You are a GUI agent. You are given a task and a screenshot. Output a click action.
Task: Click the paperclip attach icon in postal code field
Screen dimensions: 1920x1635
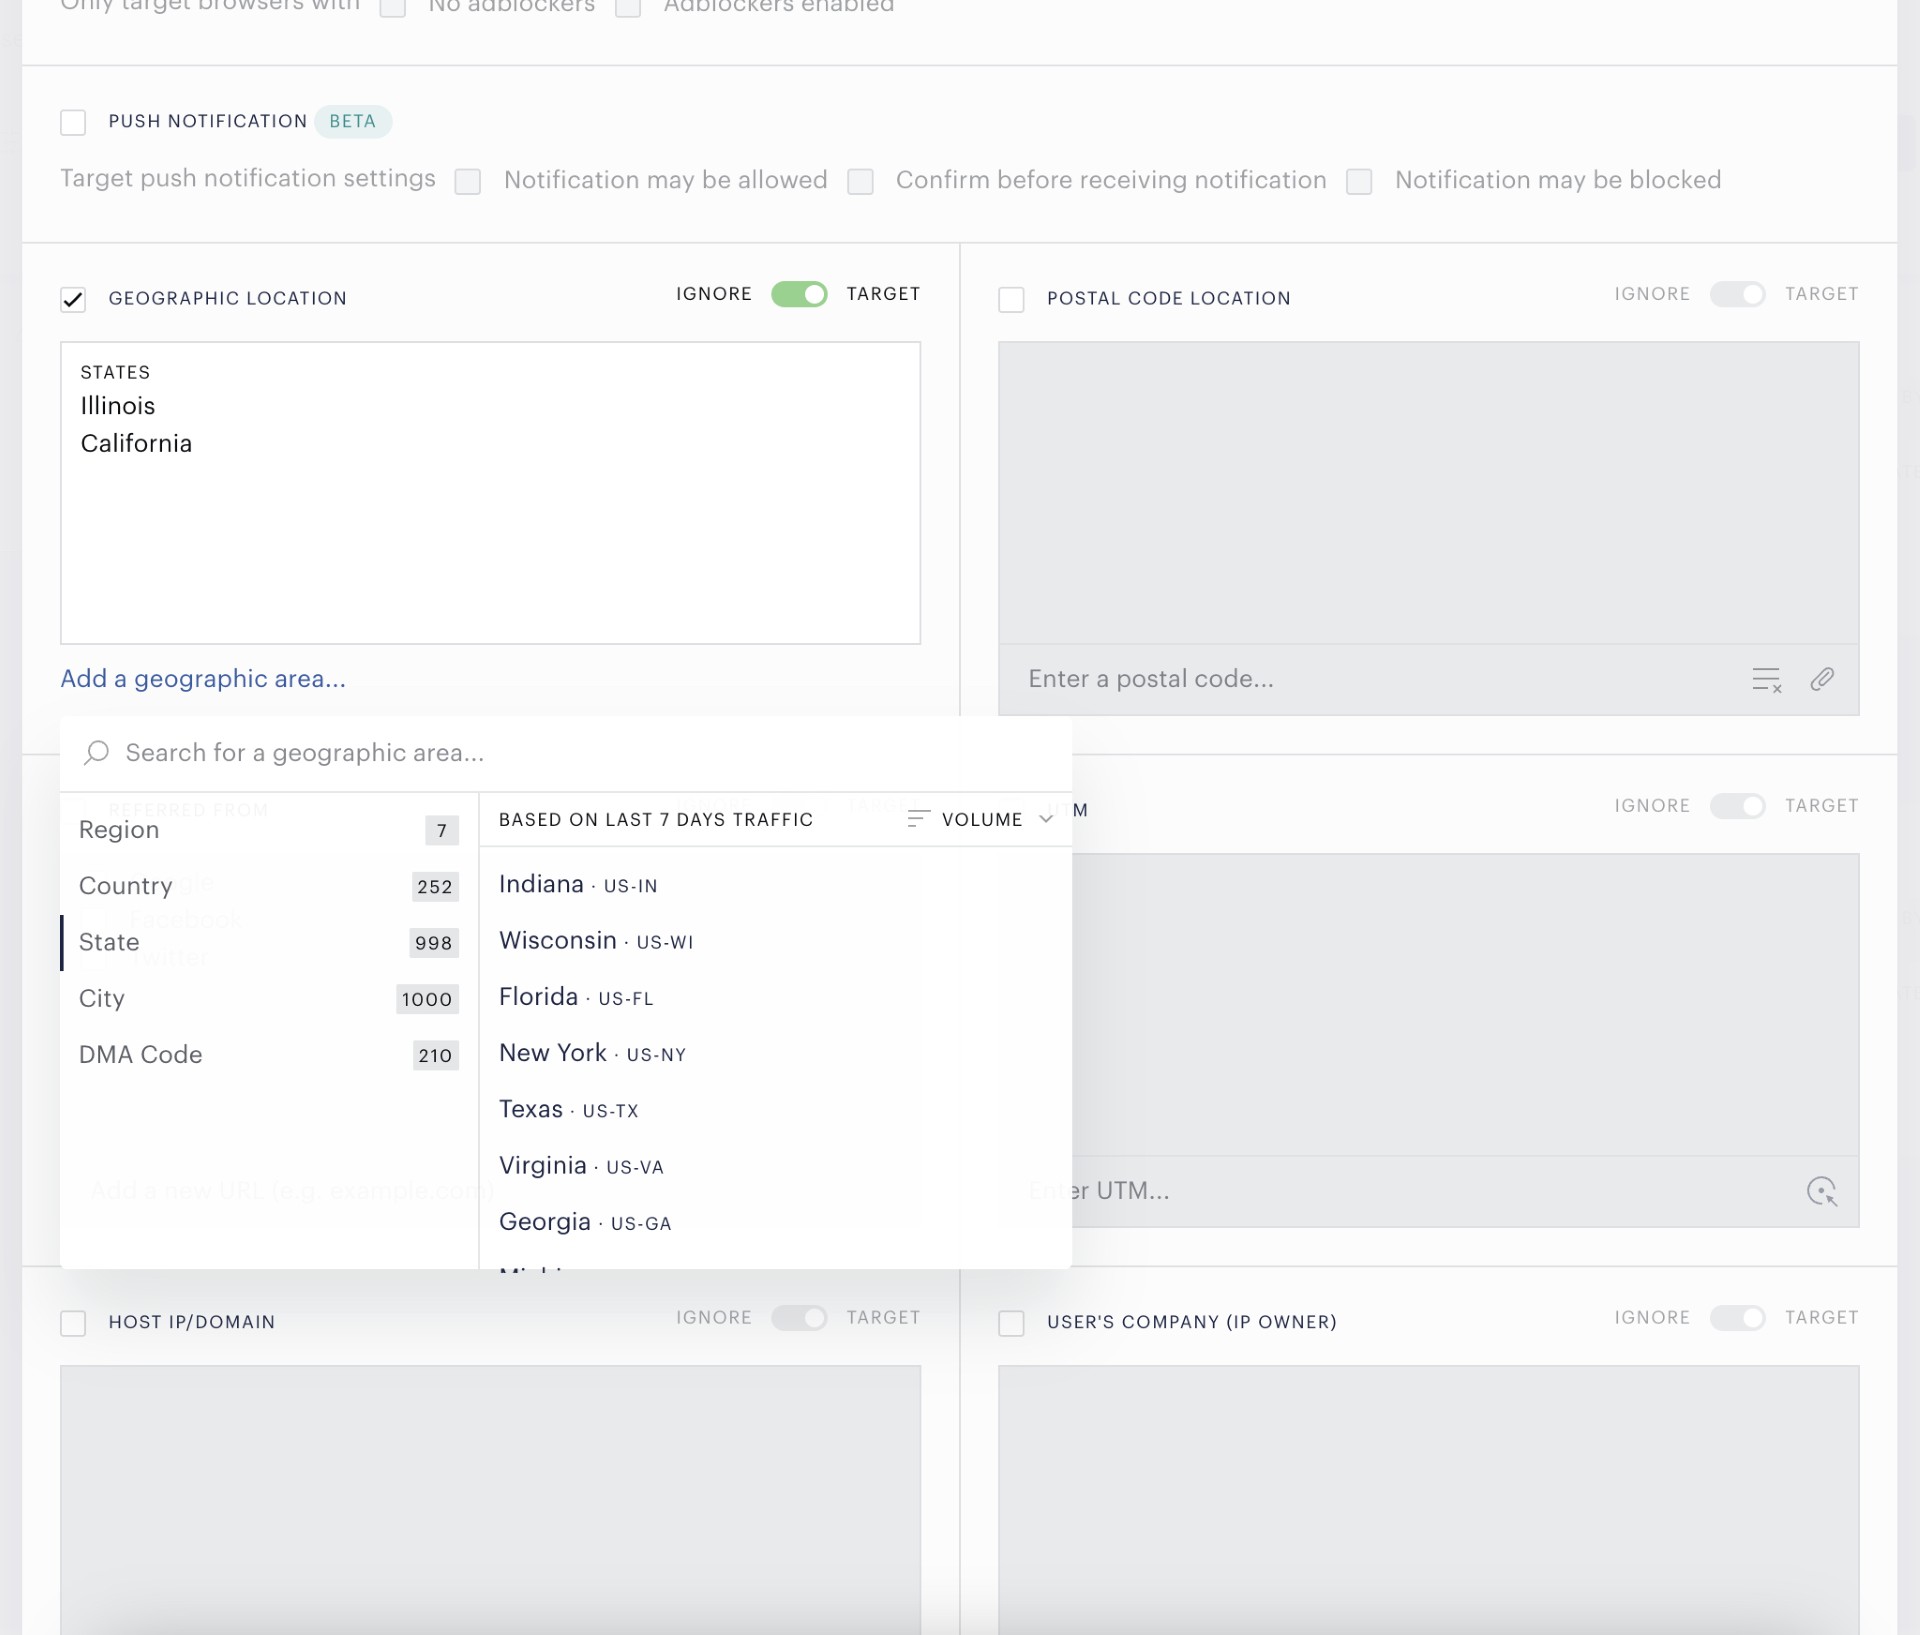tap(1822, 680)
